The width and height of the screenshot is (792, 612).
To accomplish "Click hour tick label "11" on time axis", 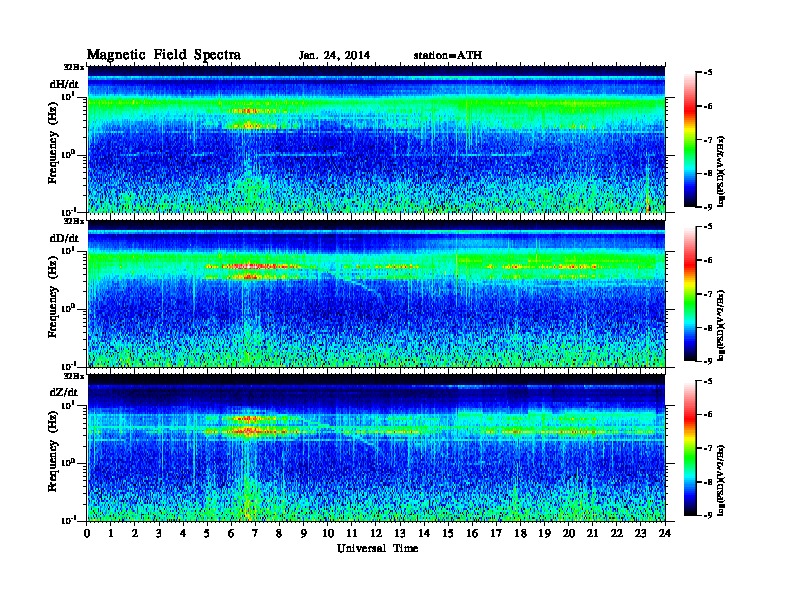I will [352, 533].
